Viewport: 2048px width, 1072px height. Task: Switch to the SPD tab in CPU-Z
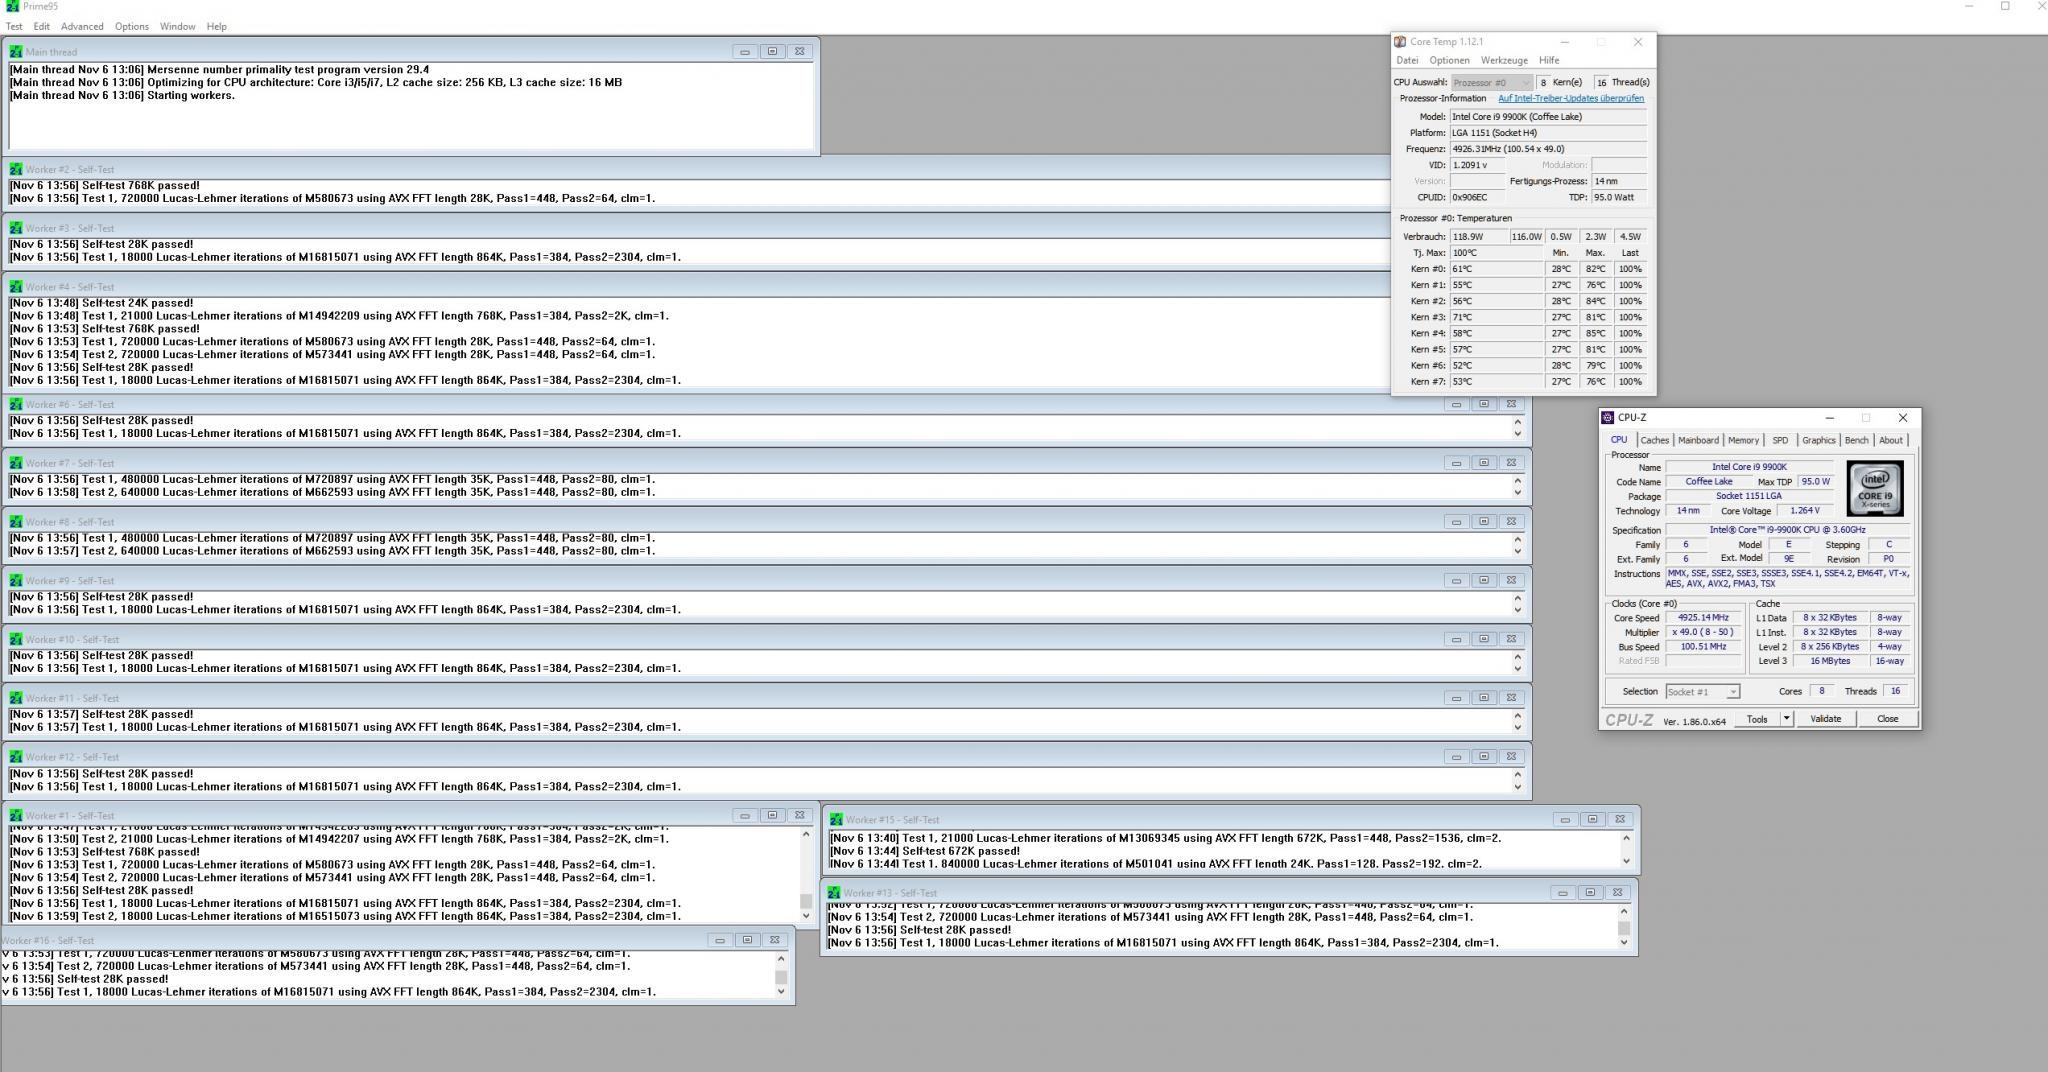(1780, 440)
